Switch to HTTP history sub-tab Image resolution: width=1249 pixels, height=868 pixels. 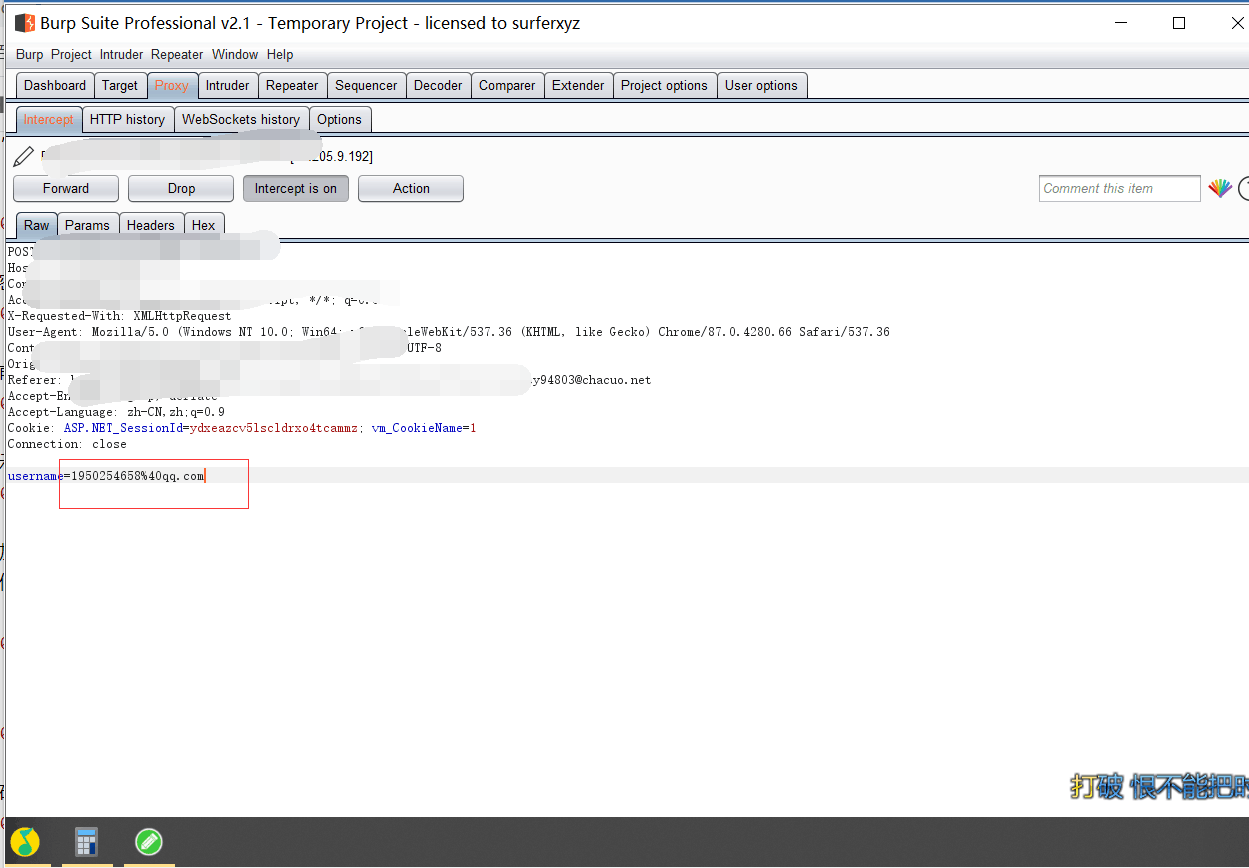tap(127, 119)
